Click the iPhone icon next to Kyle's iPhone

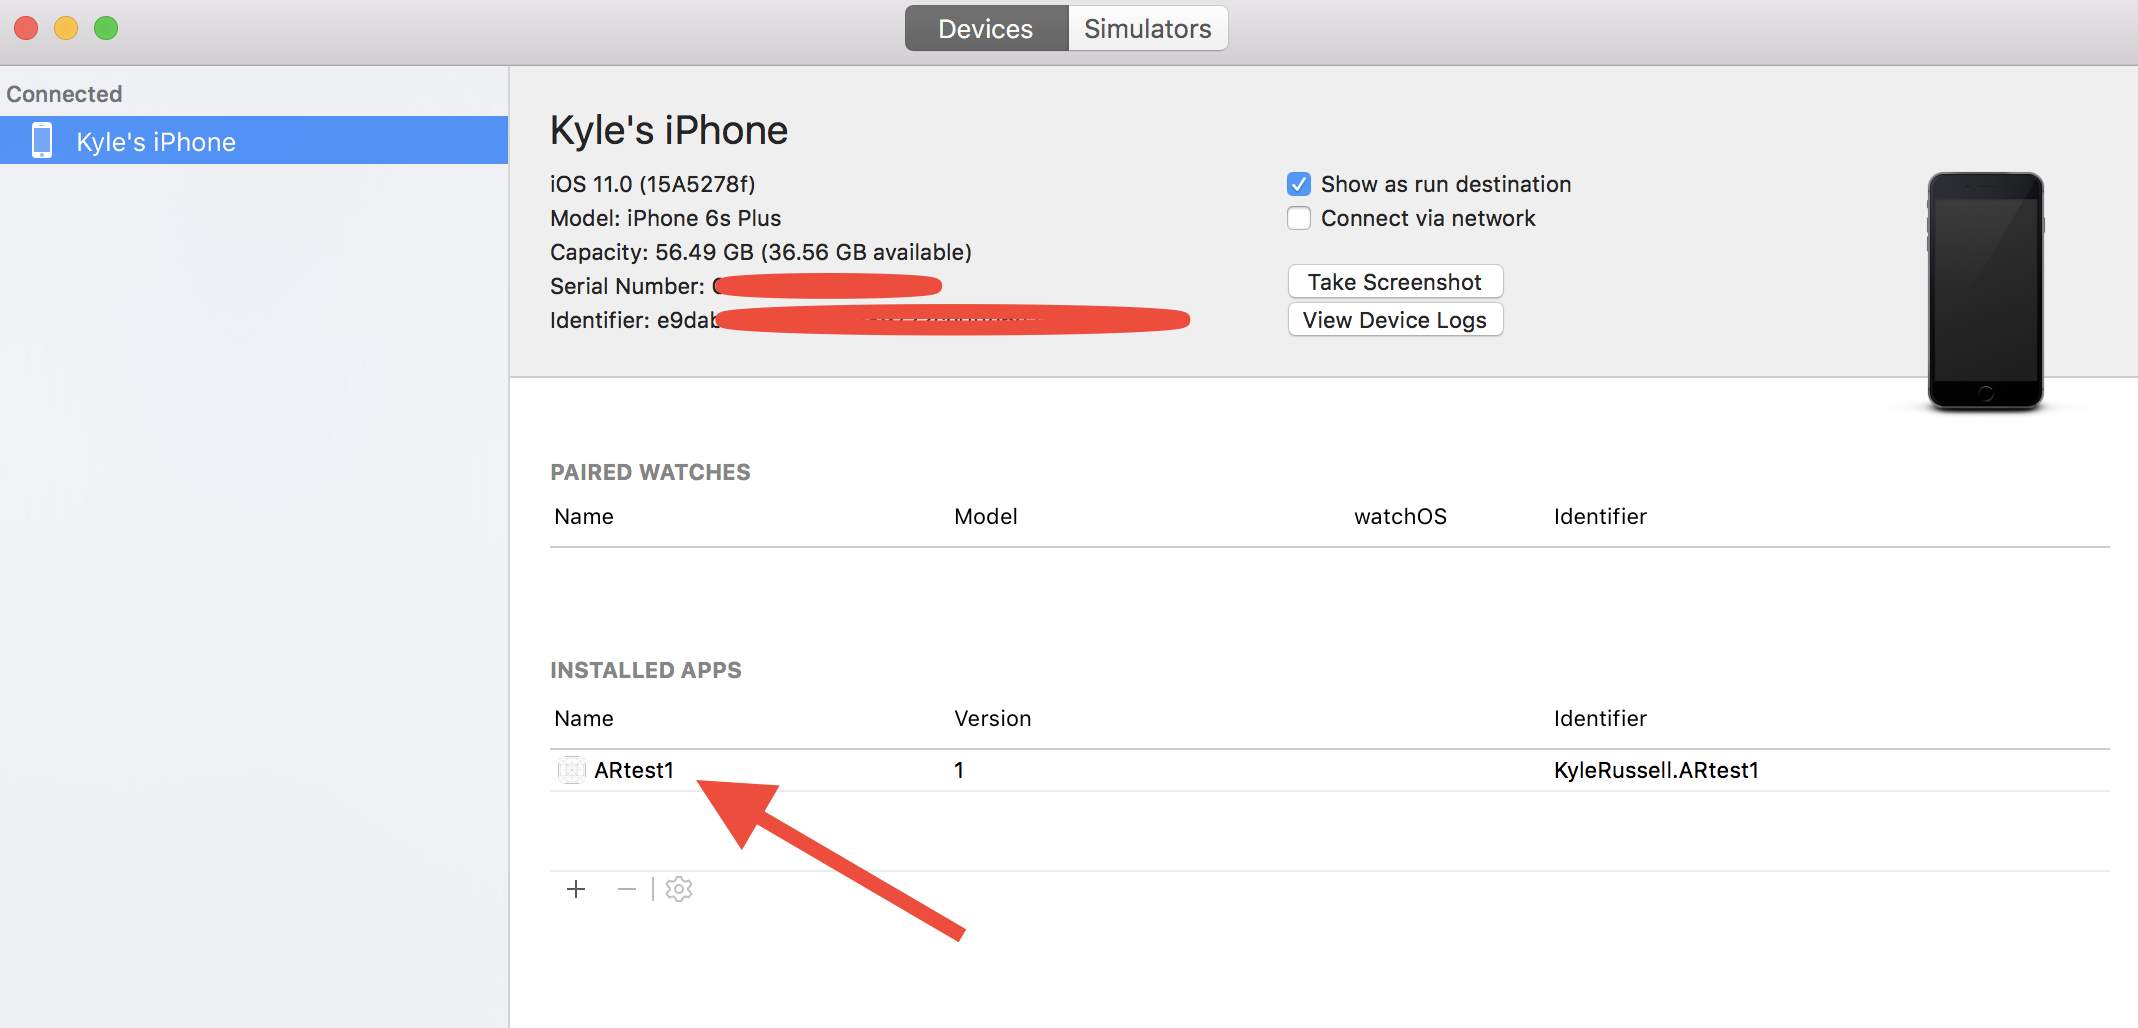point(42,141)
